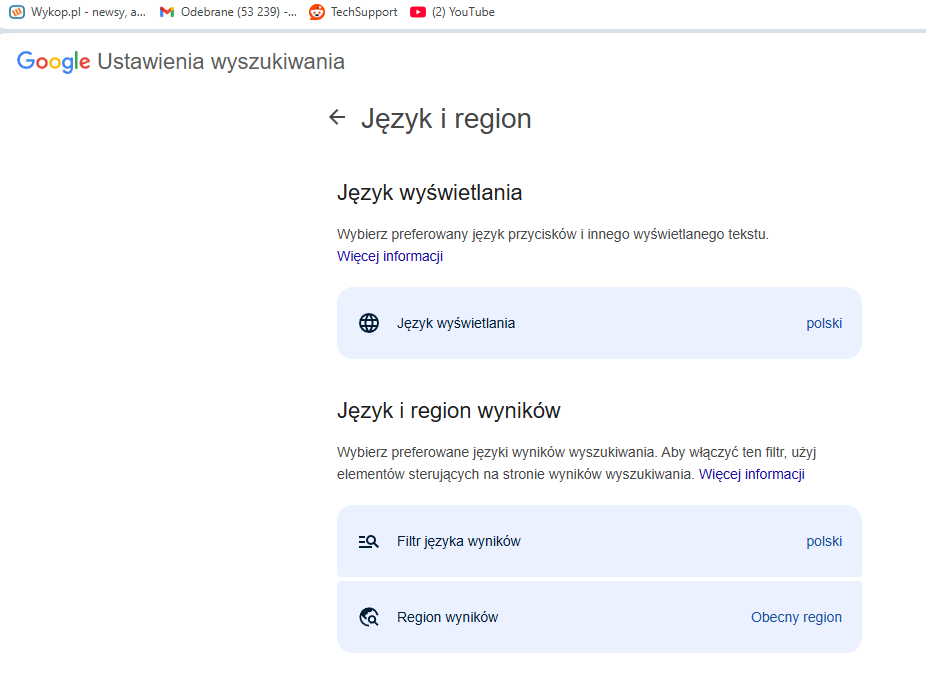This screenshot has width=926, height=696.
Task: Click the Google logo
Action: [x=54, y=62]
